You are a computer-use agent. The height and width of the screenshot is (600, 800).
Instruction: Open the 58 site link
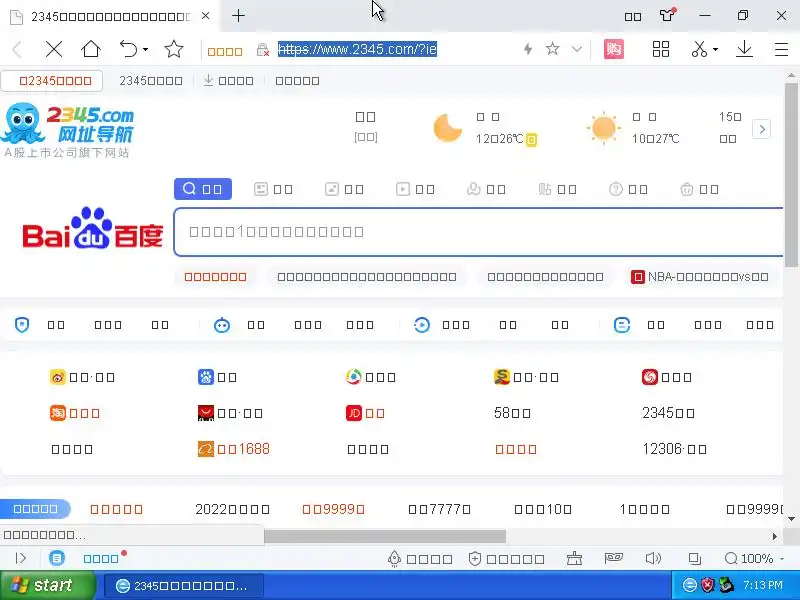[x=512, y=413]
